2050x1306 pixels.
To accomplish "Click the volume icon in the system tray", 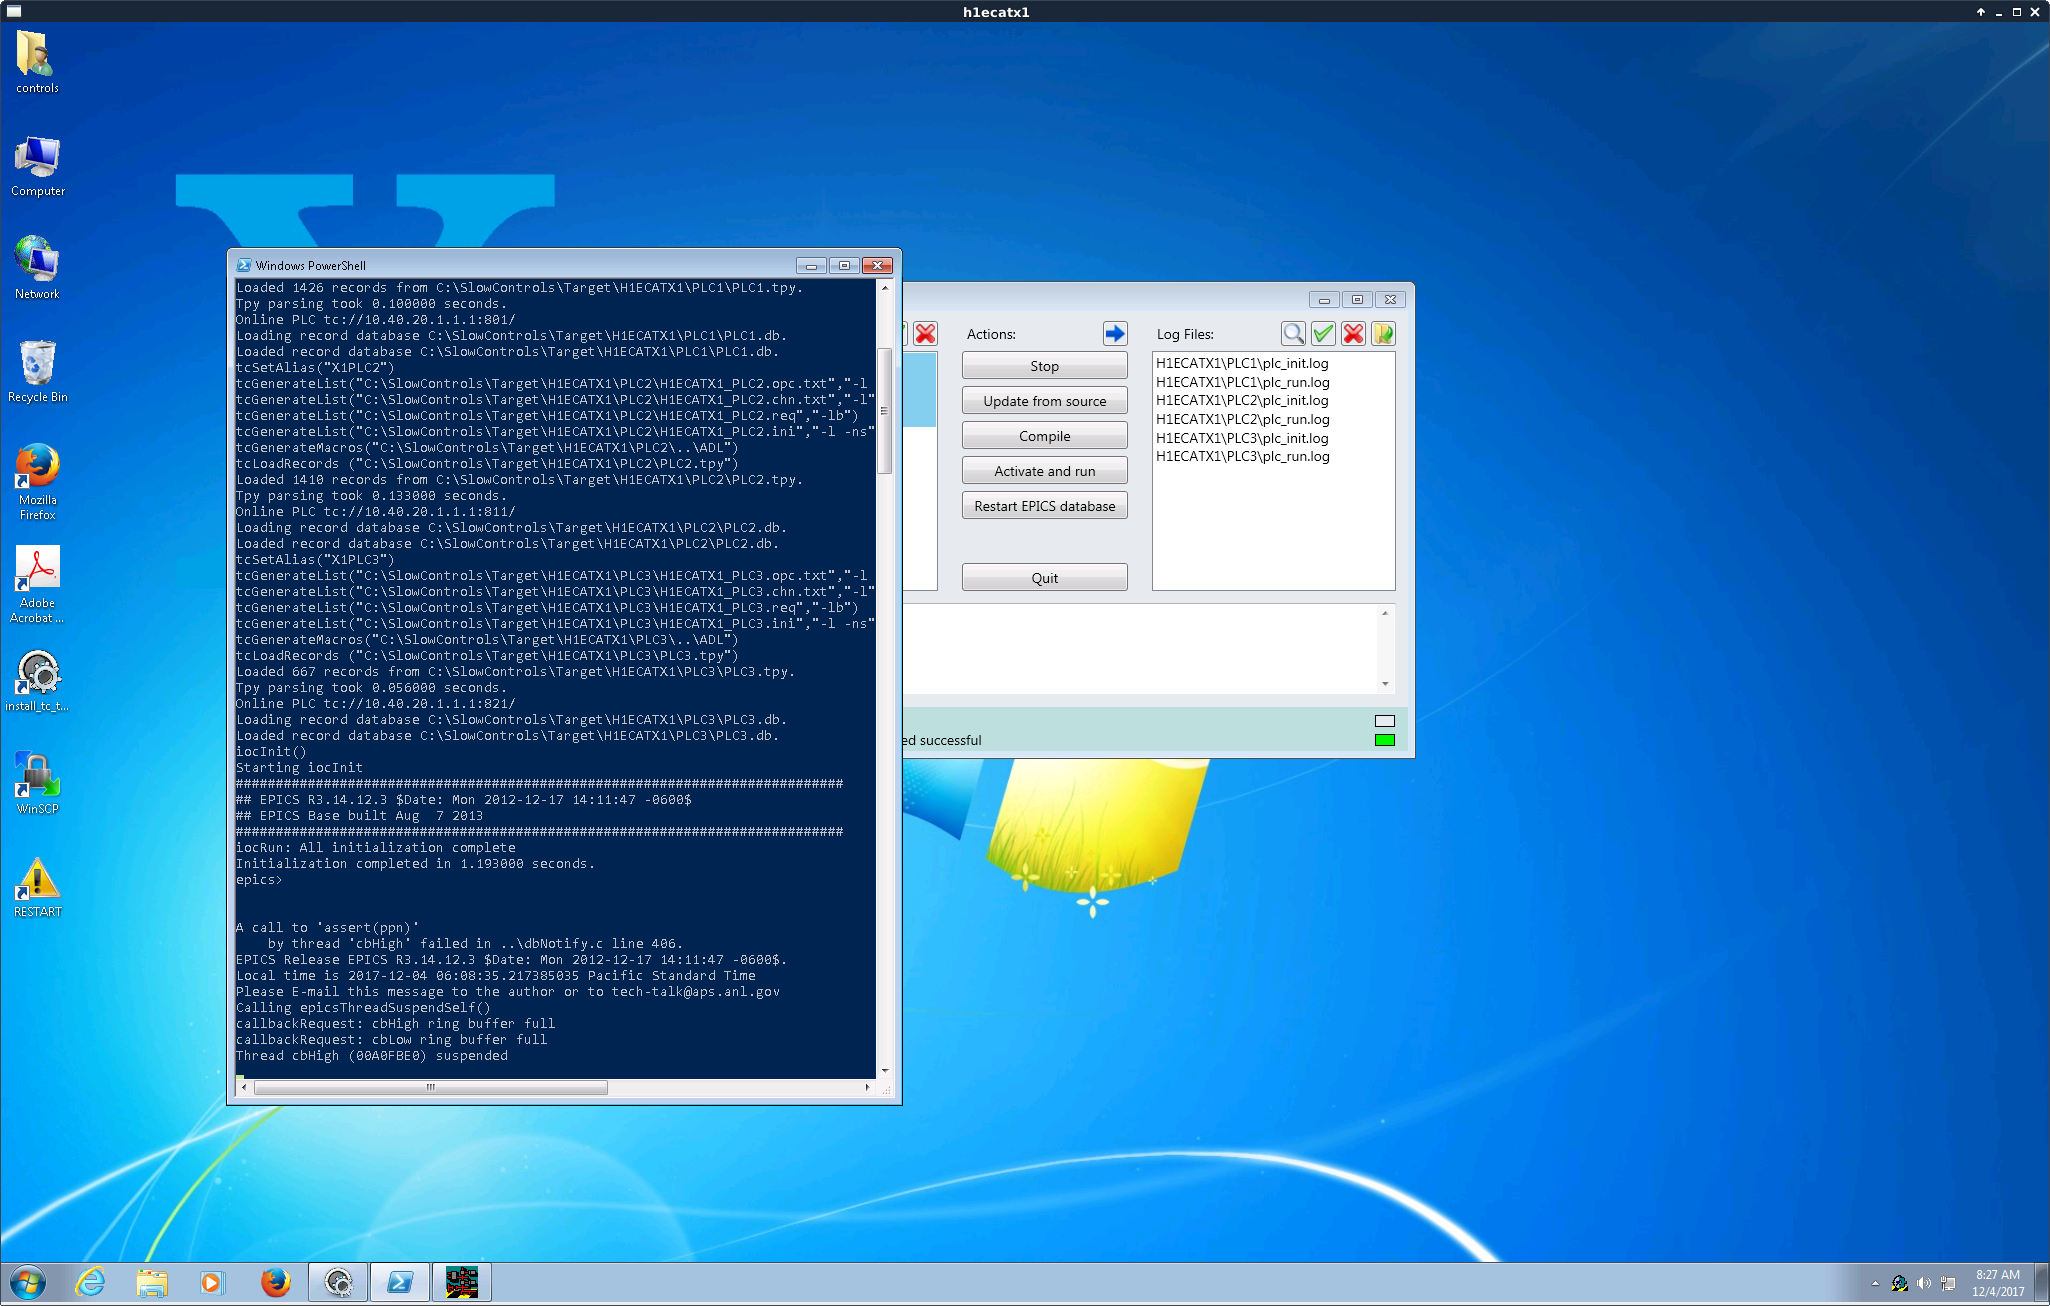I will tap(1923, 1283).
